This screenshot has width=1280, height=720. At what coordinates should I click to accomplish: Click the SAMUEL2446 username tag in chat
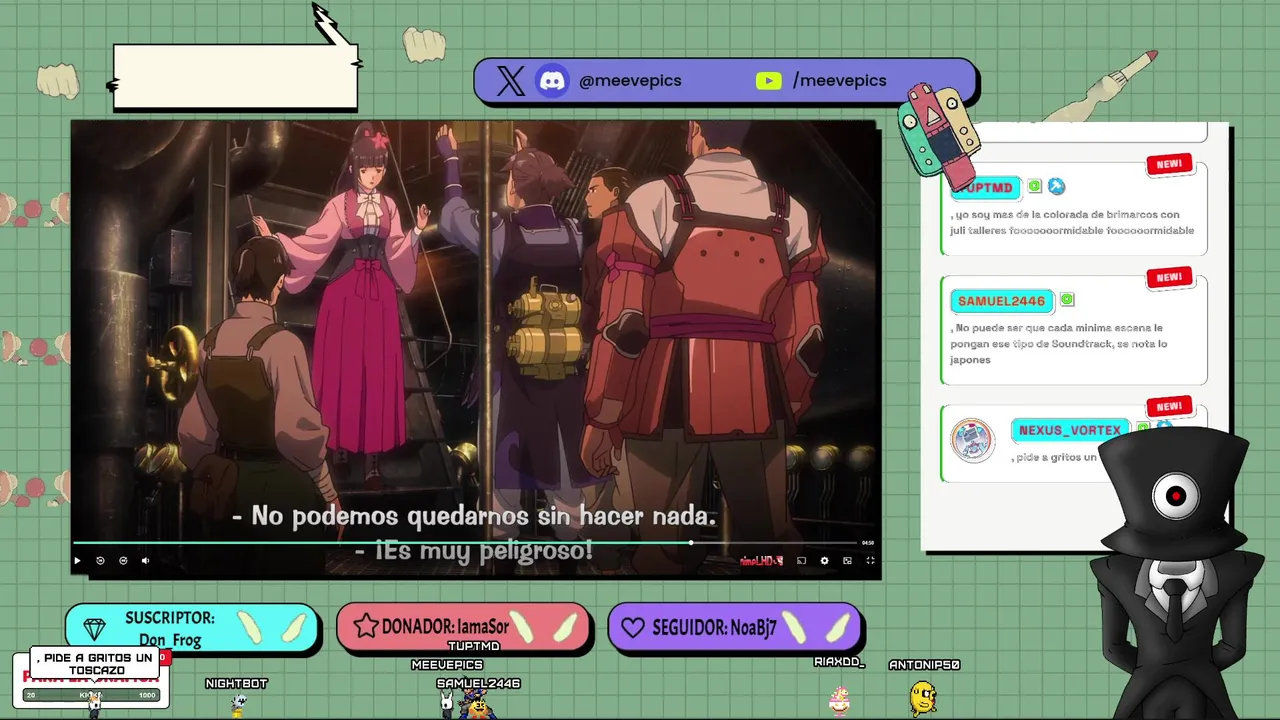[1001, 301]
